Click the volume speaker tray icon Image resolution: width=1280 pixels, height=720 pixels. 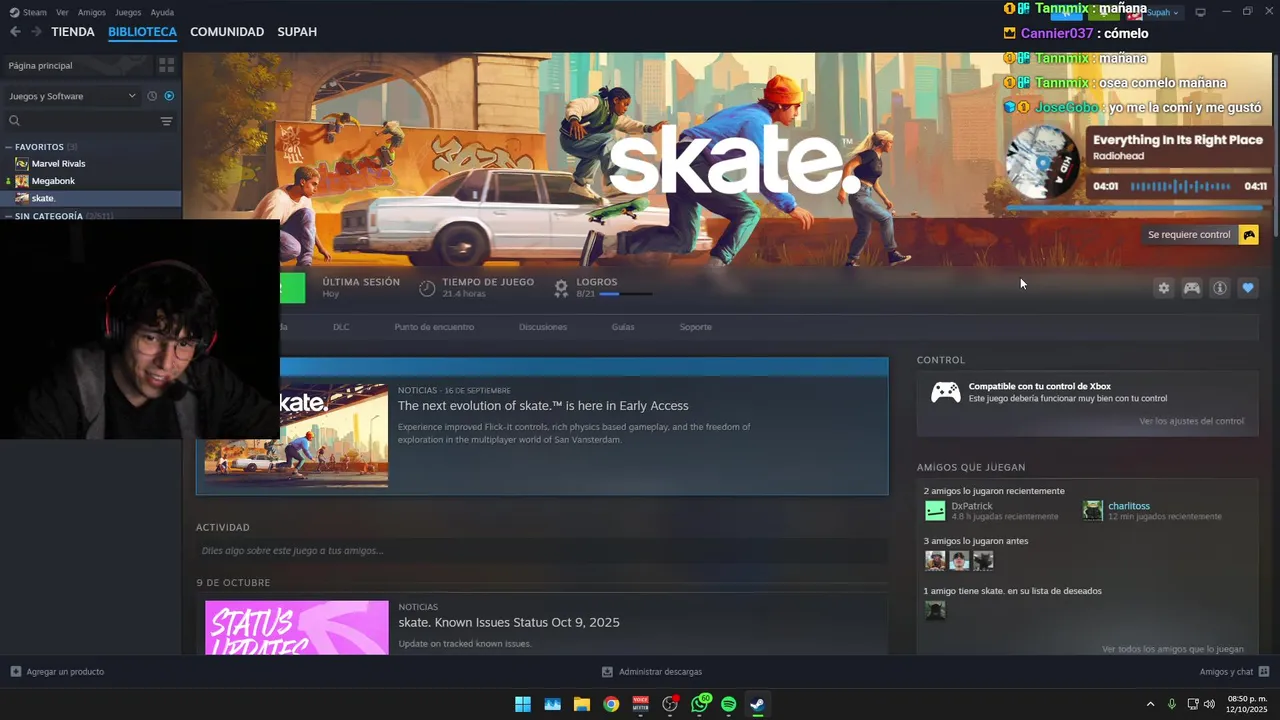click(x=1209, y=704)
